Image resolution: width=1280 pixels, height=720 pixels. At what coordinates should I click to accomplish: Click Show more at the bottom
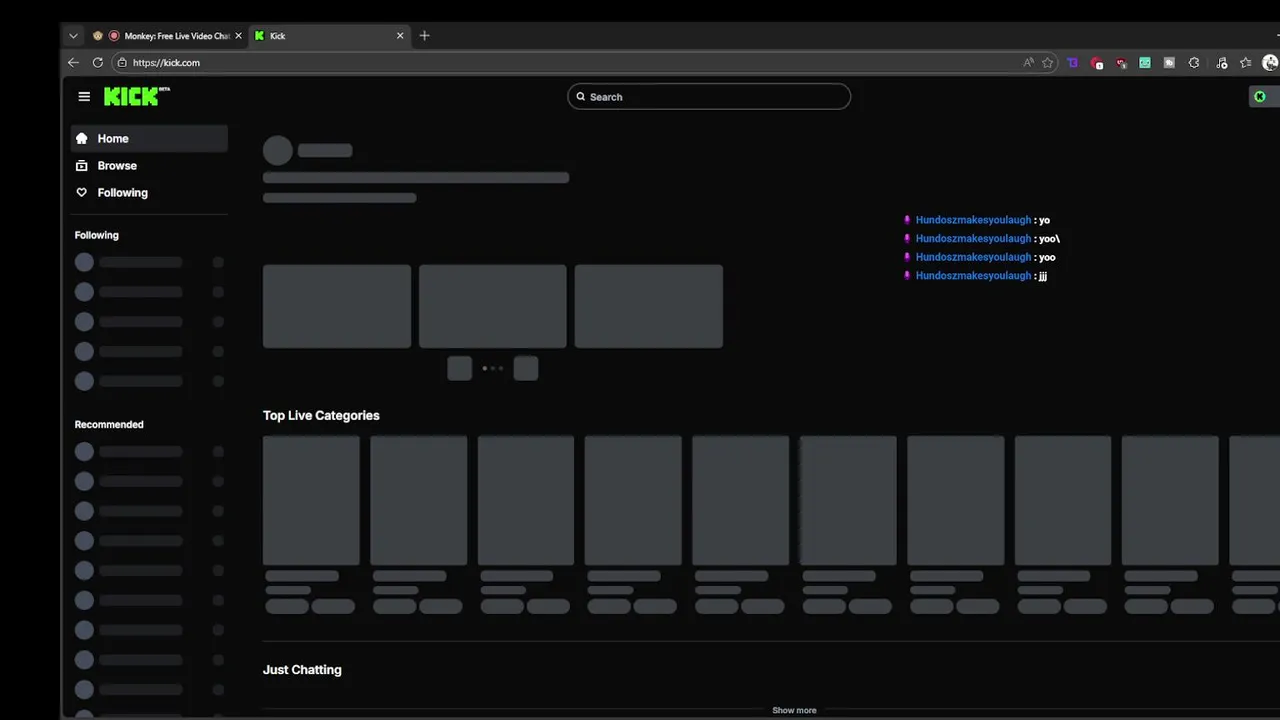(x=794, y=710)
